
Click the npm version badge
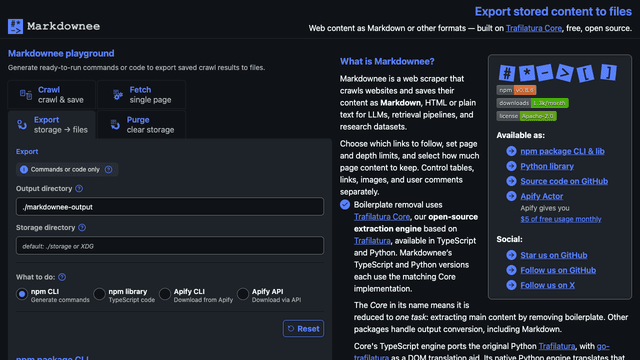click(516, 90)
